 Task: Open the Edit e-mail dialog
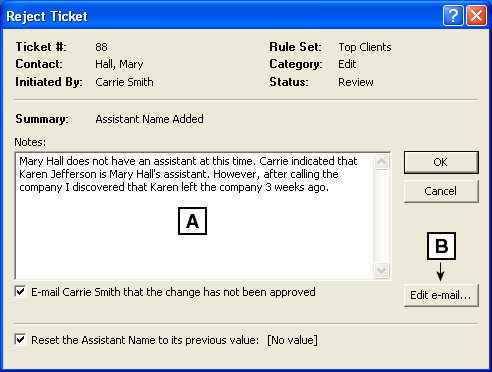pyautogui.click(x=441, y=295)
